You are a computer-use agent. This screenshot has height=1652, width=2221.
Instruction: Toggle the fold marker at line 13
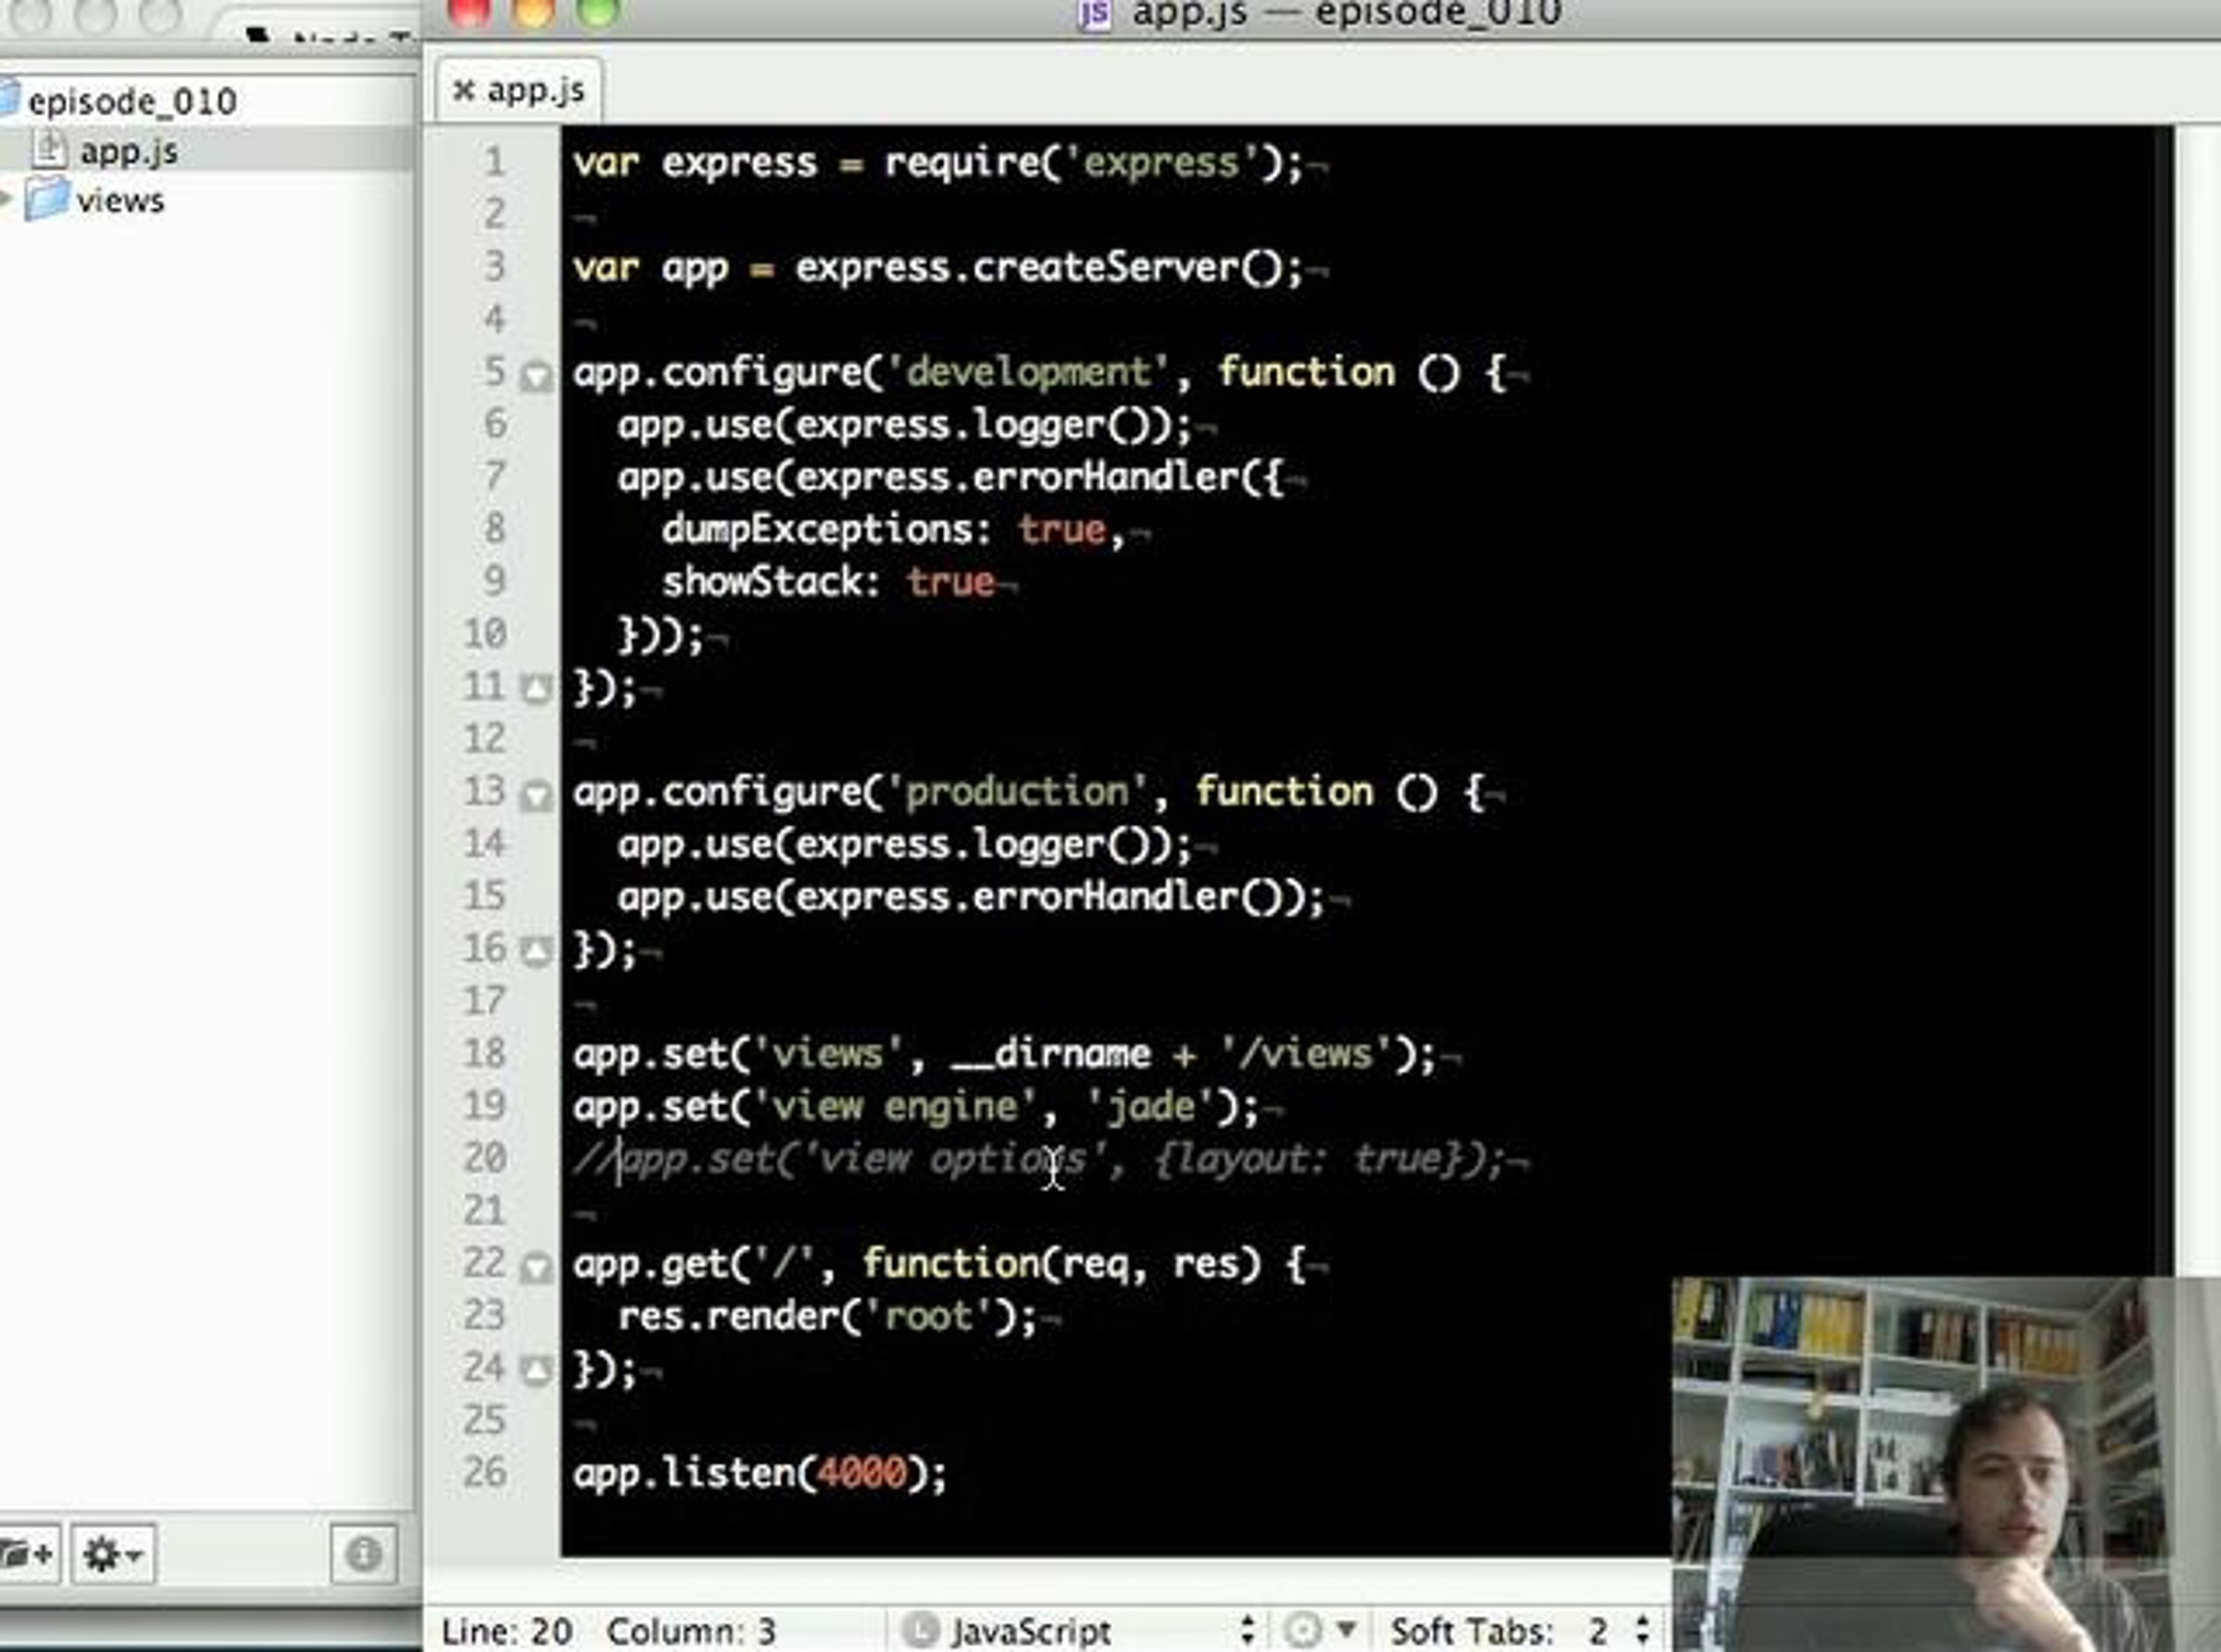[536, 795]
